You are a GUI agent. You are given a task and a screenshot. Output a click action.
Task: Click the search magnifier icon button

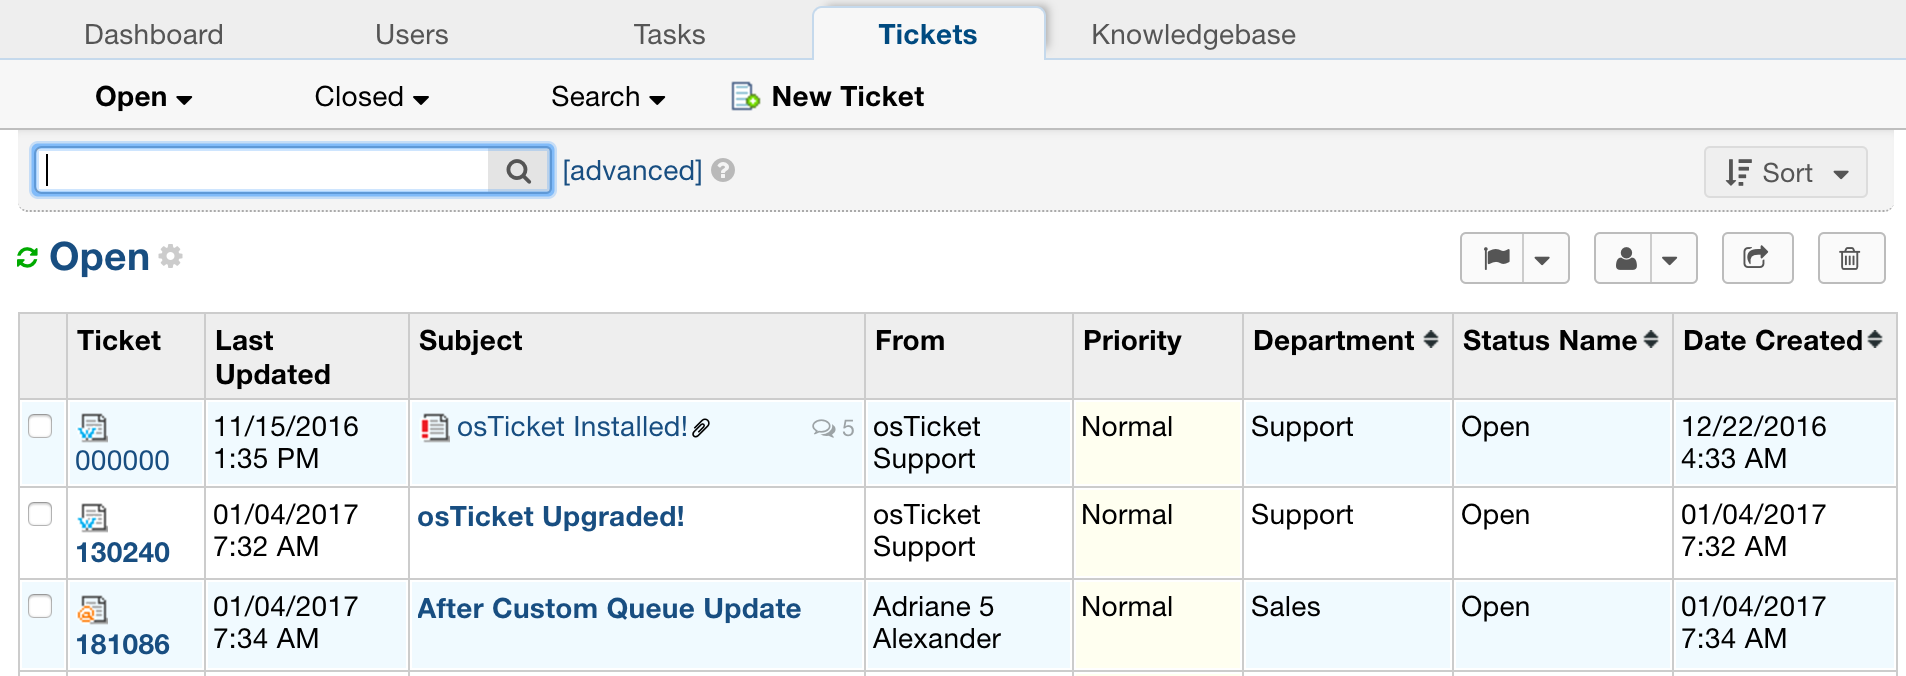(x=518, y=171)
